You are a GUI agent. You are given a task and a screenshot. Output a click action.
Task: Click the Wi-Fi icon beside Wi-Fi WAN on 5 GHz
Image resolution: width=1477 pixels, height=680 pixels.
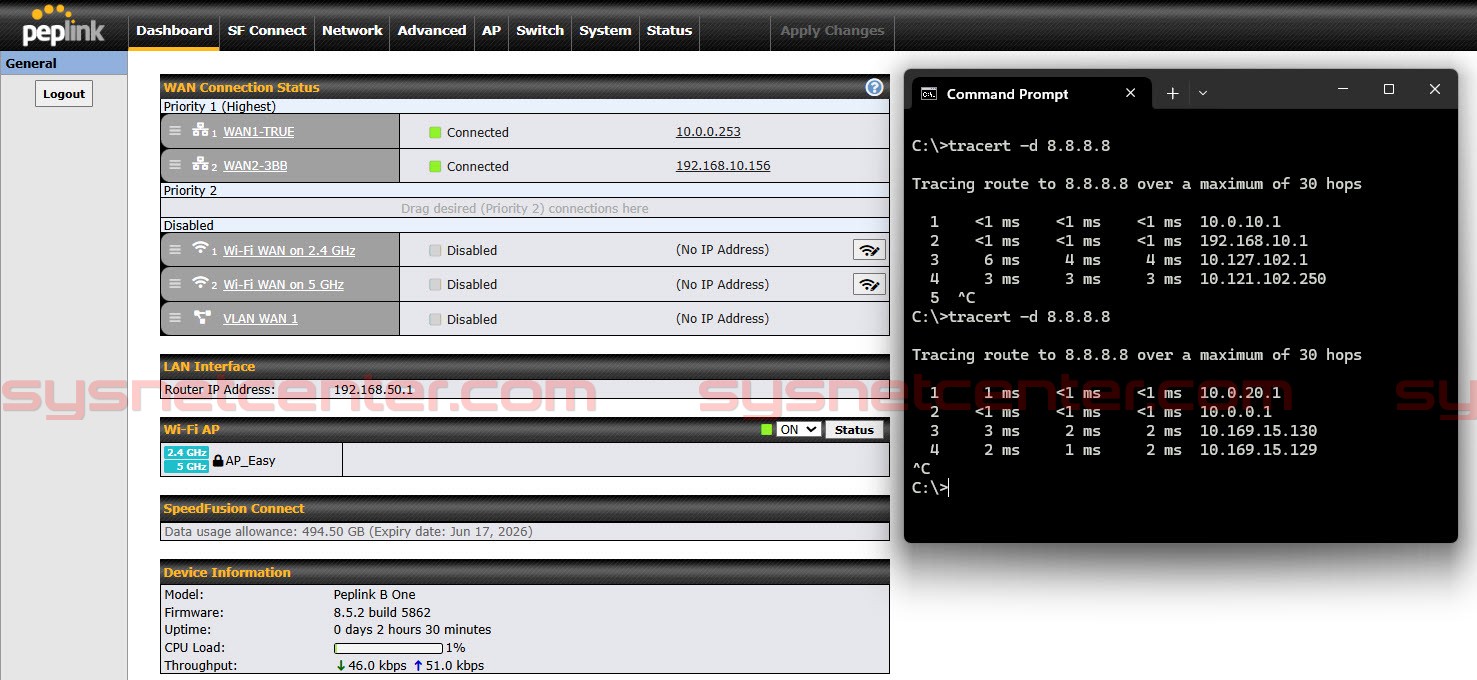pos(201,283)
